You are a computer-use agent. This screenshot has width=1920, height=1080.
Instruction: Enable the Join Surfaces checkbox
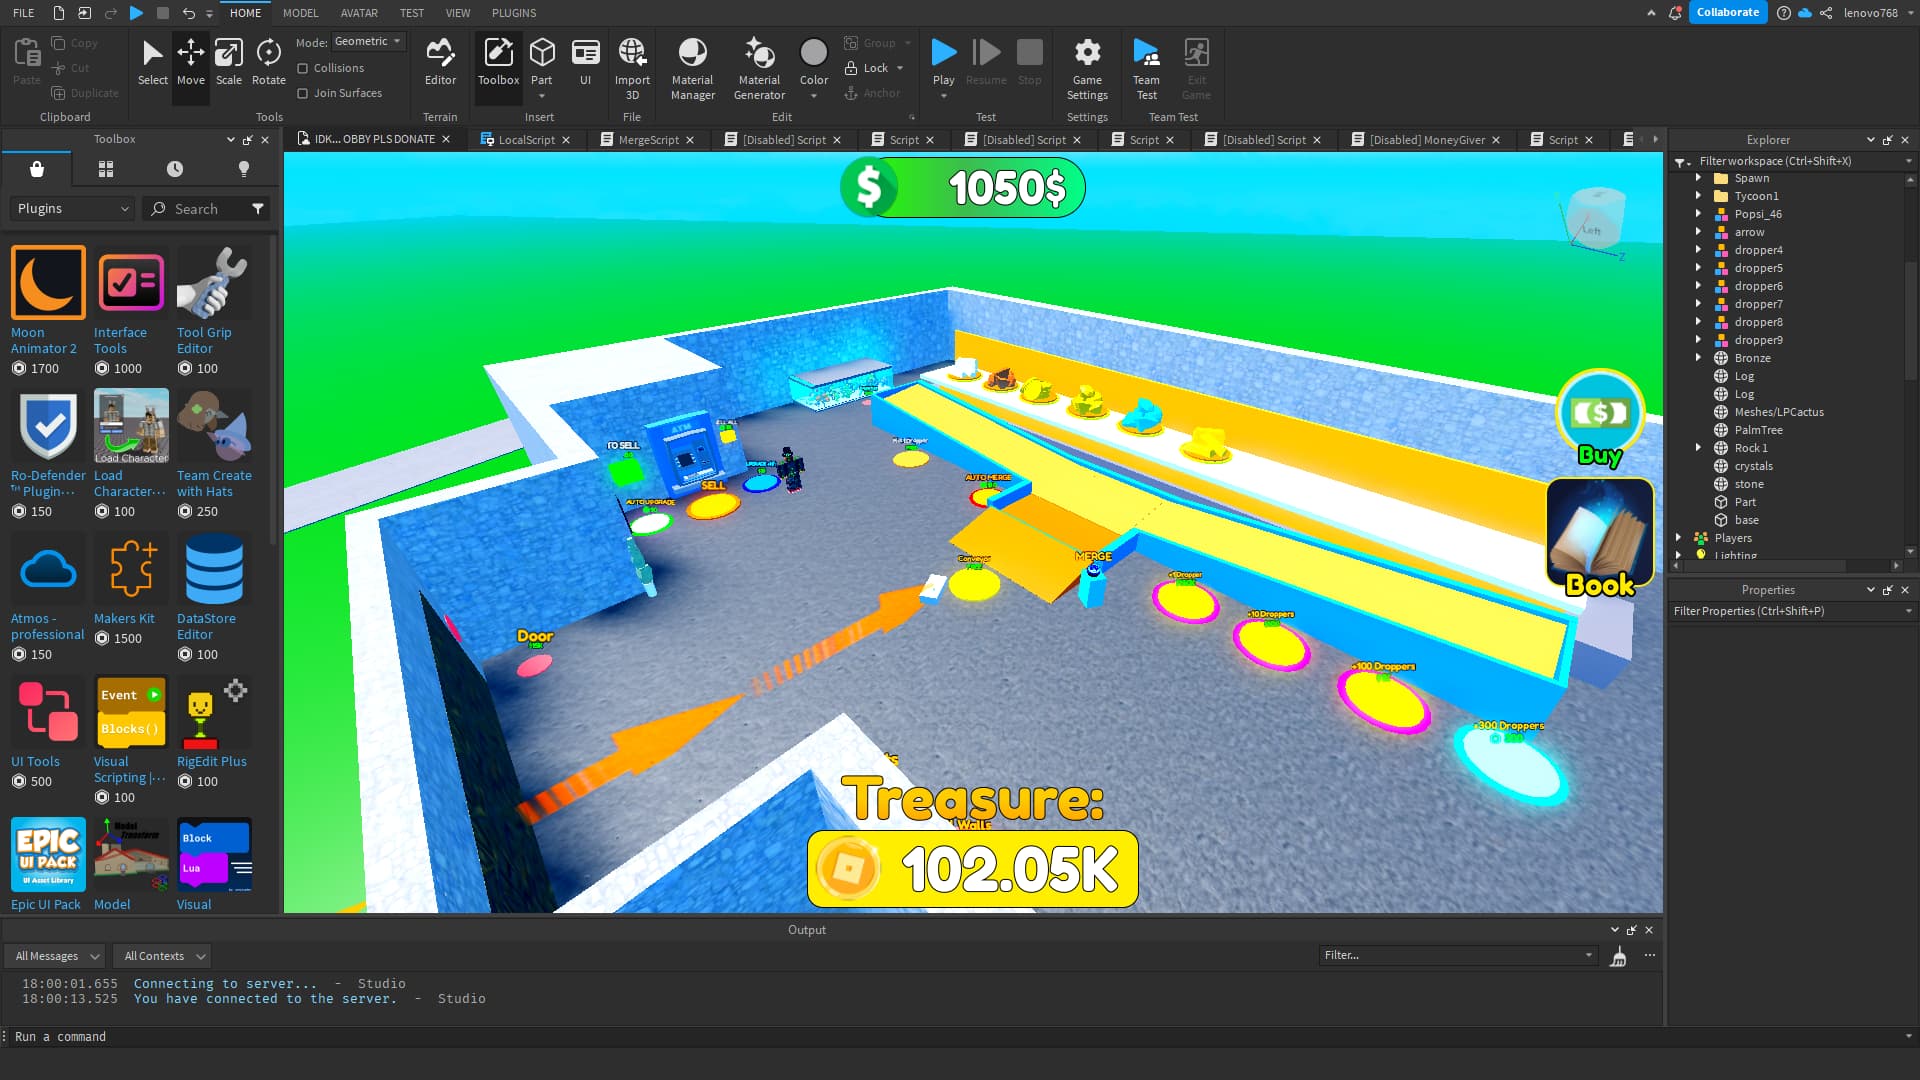pyautogui.click(x=303, y=93)
